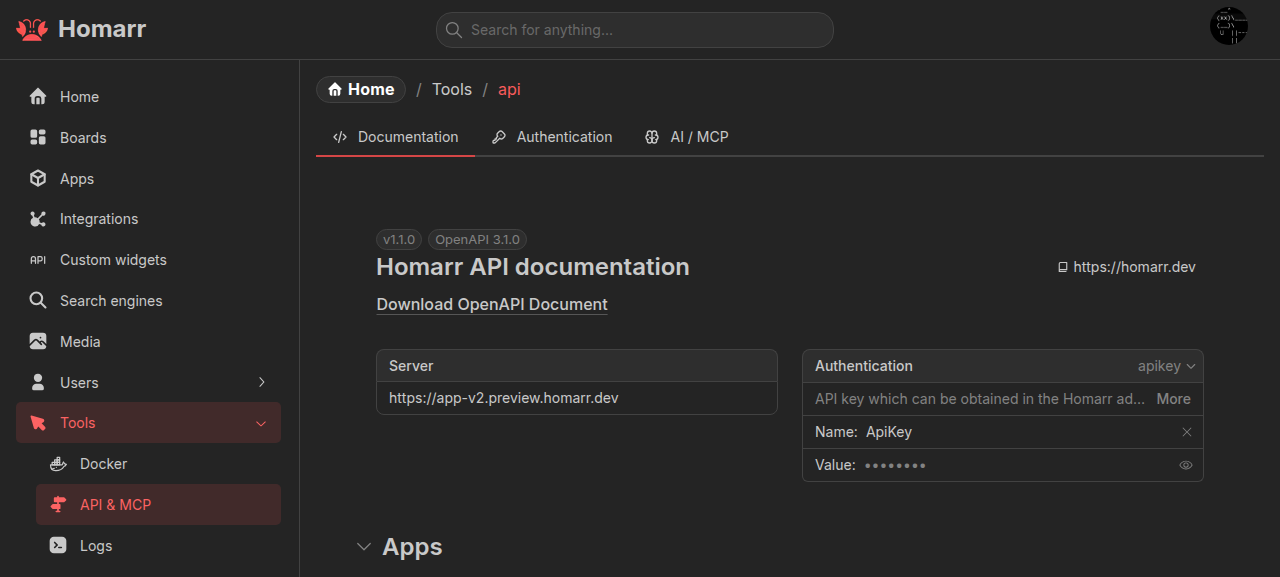Click the Users person icon in the sidebar
1280x577 pixels.
pos(38,382)
